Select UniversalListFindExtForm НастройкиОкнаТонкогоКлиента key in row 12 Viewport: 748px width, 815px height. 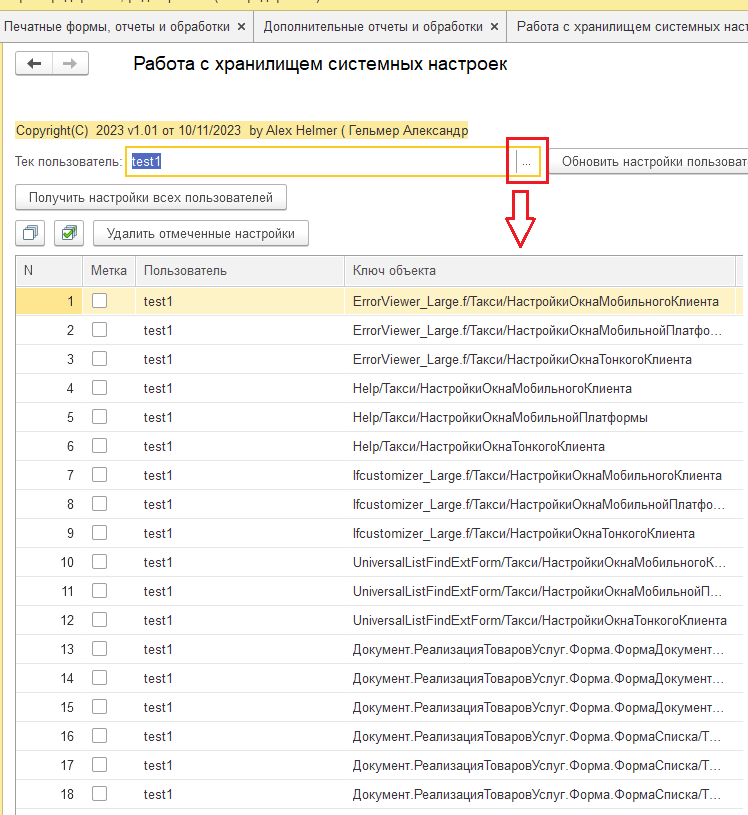[540, 621]
